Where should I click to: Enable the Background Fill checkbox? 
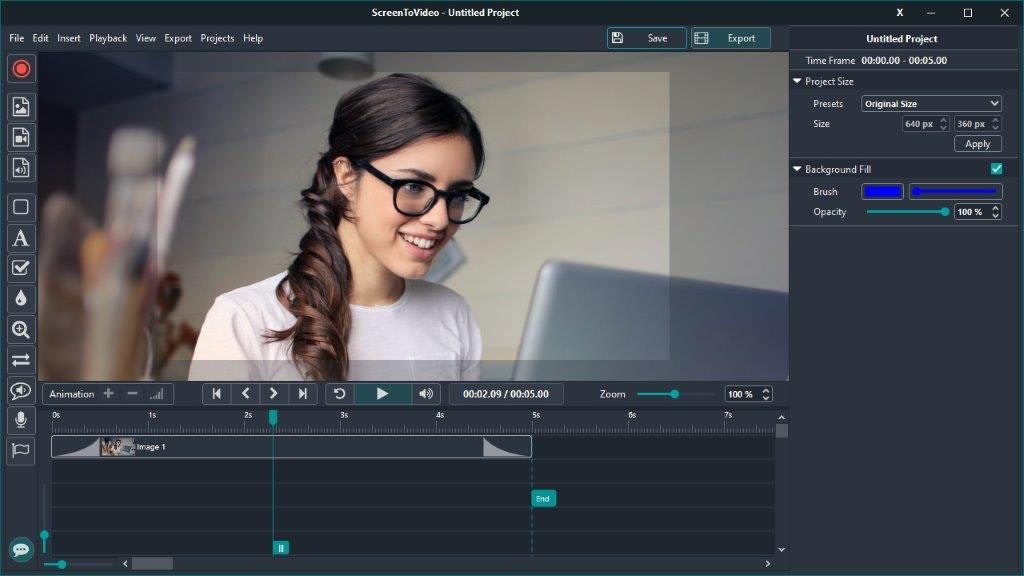pyautogui.click(x=995, y=169)
